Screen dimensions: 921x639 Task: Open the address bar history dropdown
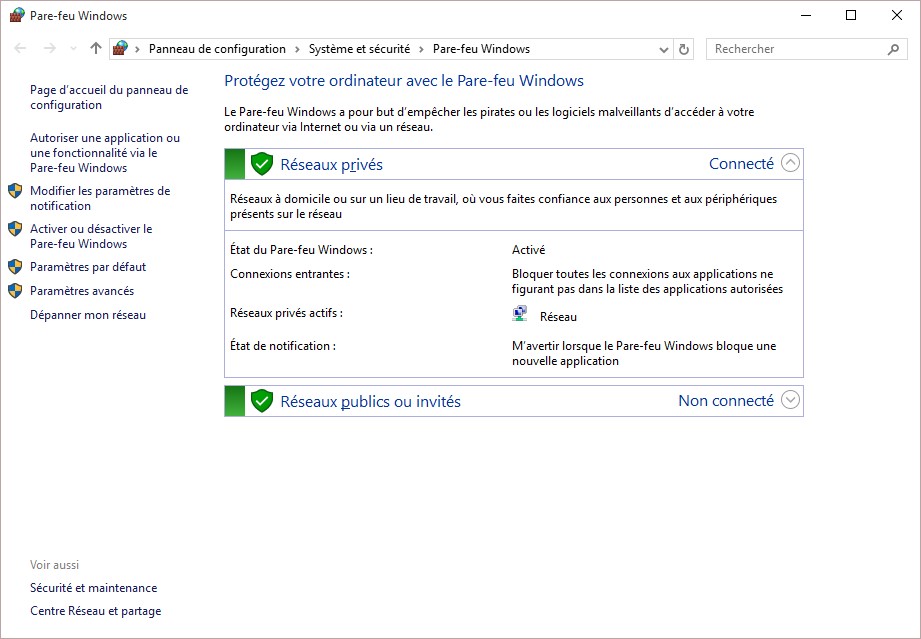[662, 48]
